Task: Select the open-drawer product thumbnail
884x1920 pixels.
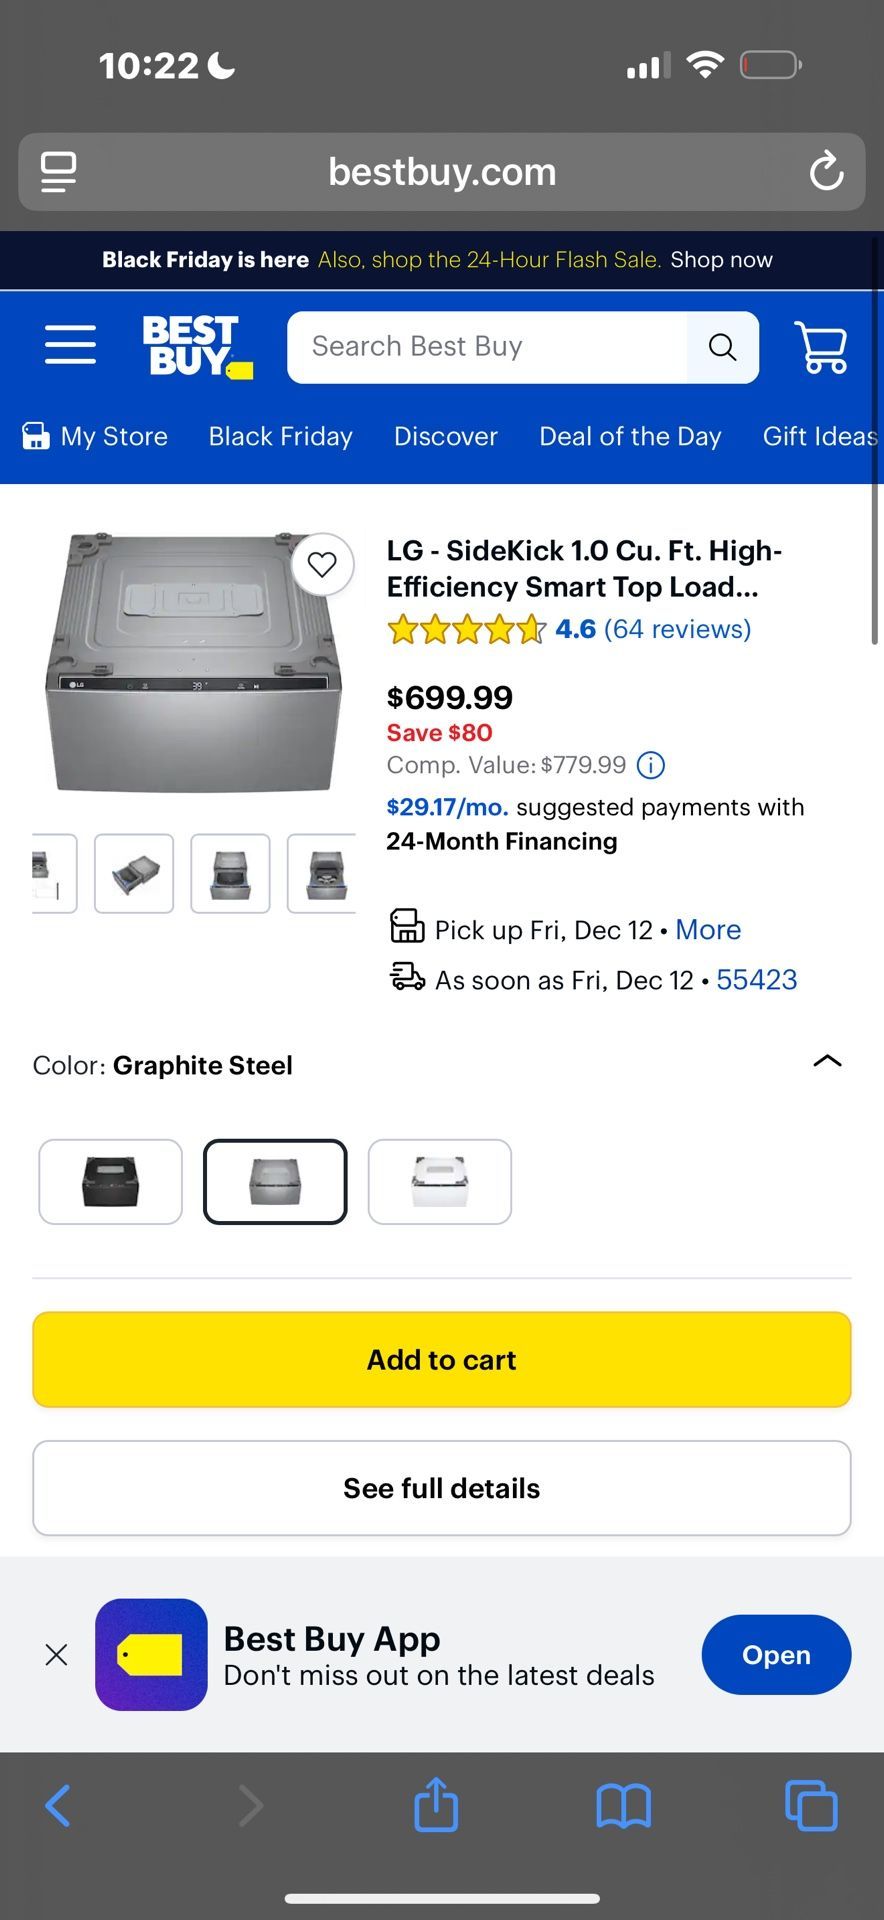Action: [x=134, y=873]
